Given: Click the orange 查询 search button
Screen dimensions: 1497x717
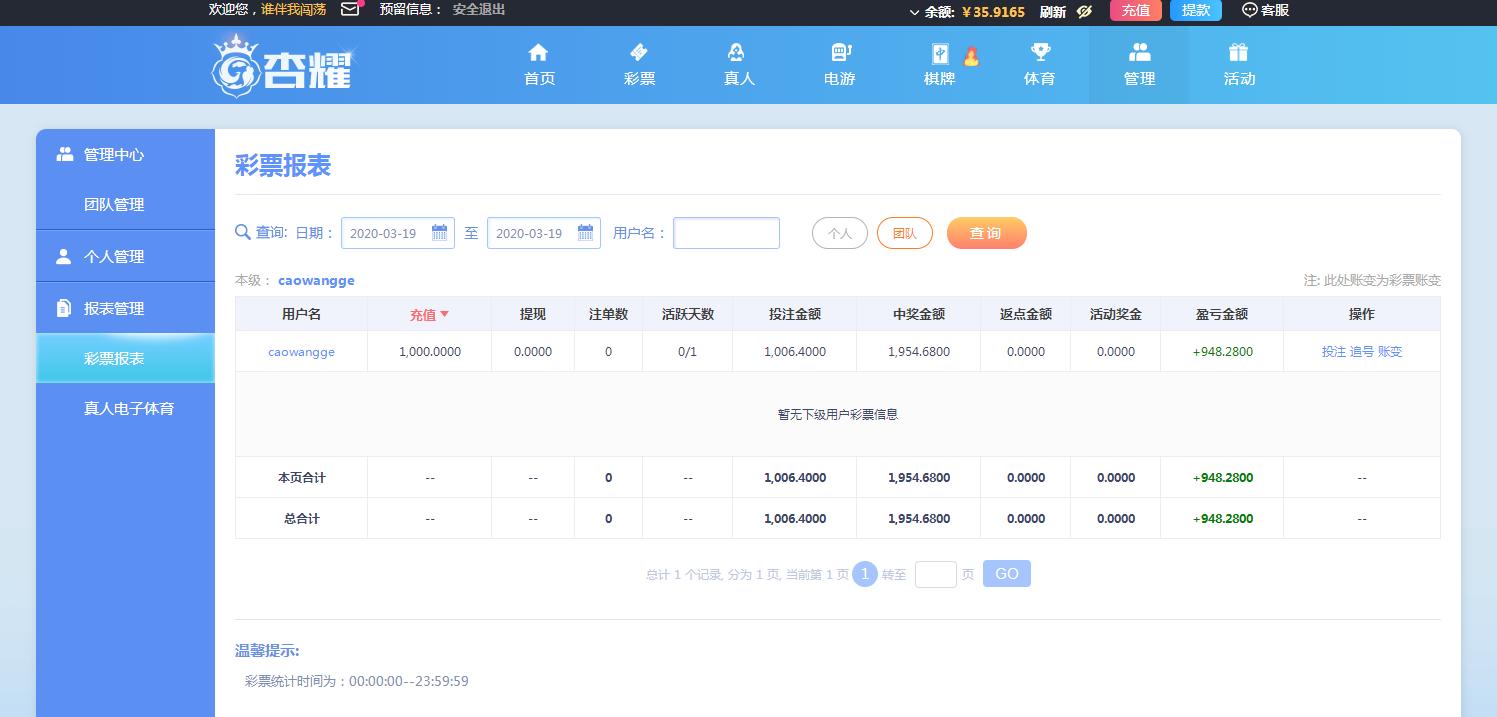Looking at the screenshot, I should coord(986,233).
